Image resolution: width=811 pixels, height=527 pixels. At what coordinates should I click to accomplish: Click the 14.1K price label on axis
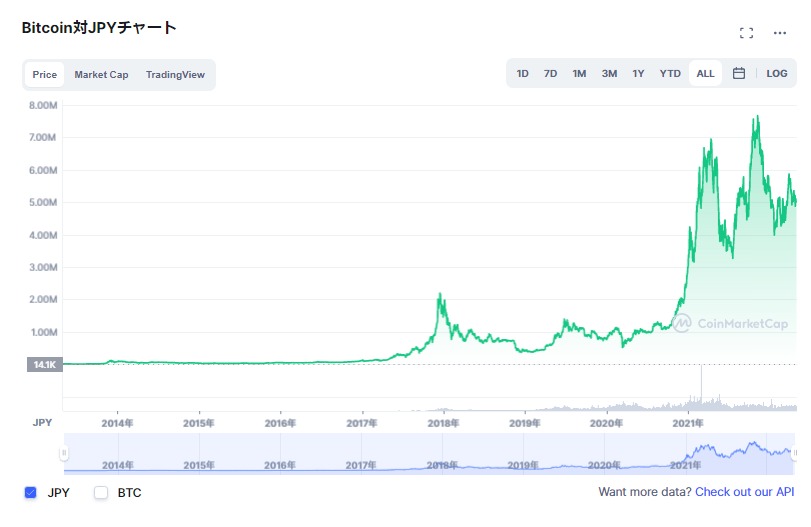[x=44, y=365]
